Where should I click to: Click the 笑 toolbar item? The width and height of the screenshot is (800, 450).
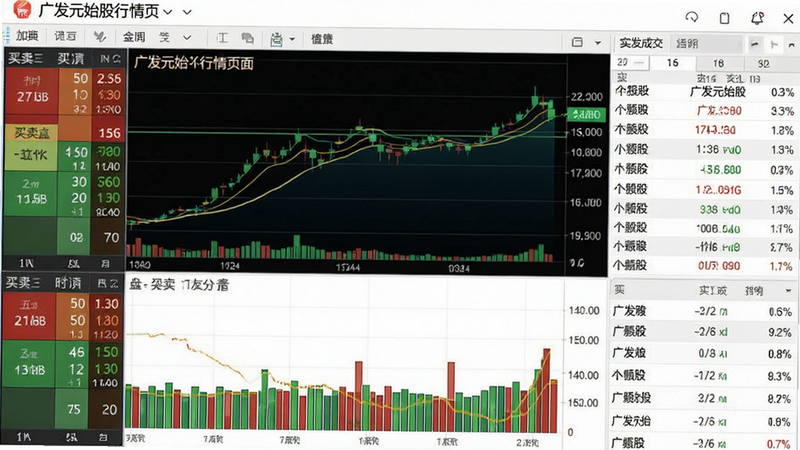tap(164, 37)
